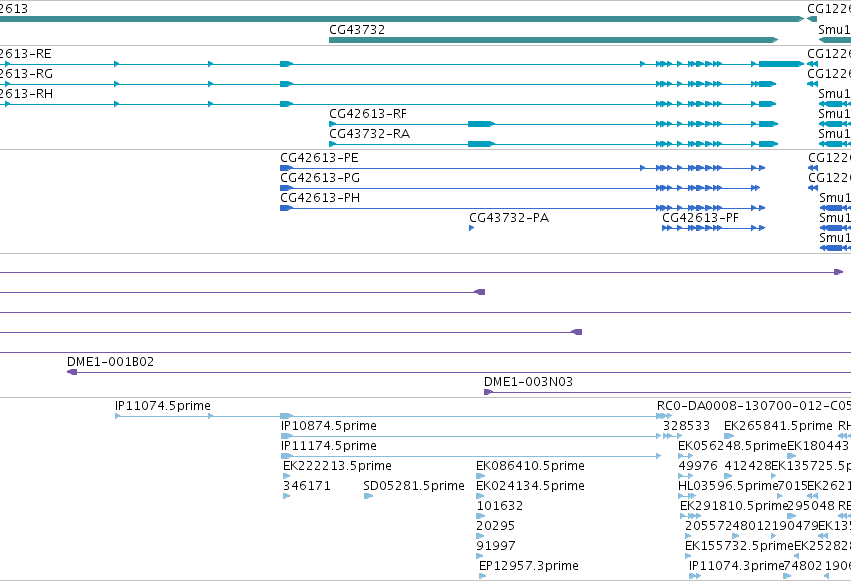Screen dimensions: 851x581
Task: Select the DME1-003N03 clone label
Action: [x=528, y=382]
